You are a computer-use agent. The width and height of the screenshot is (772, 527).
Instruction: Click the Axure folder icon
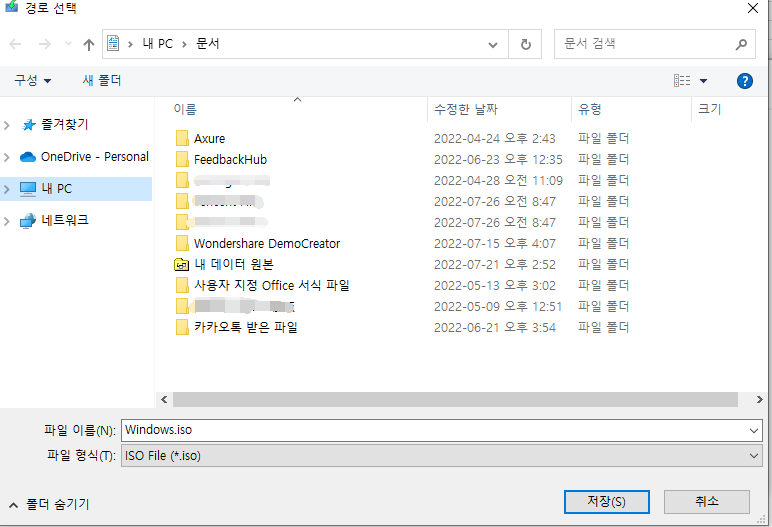click(x=182, y=138)
